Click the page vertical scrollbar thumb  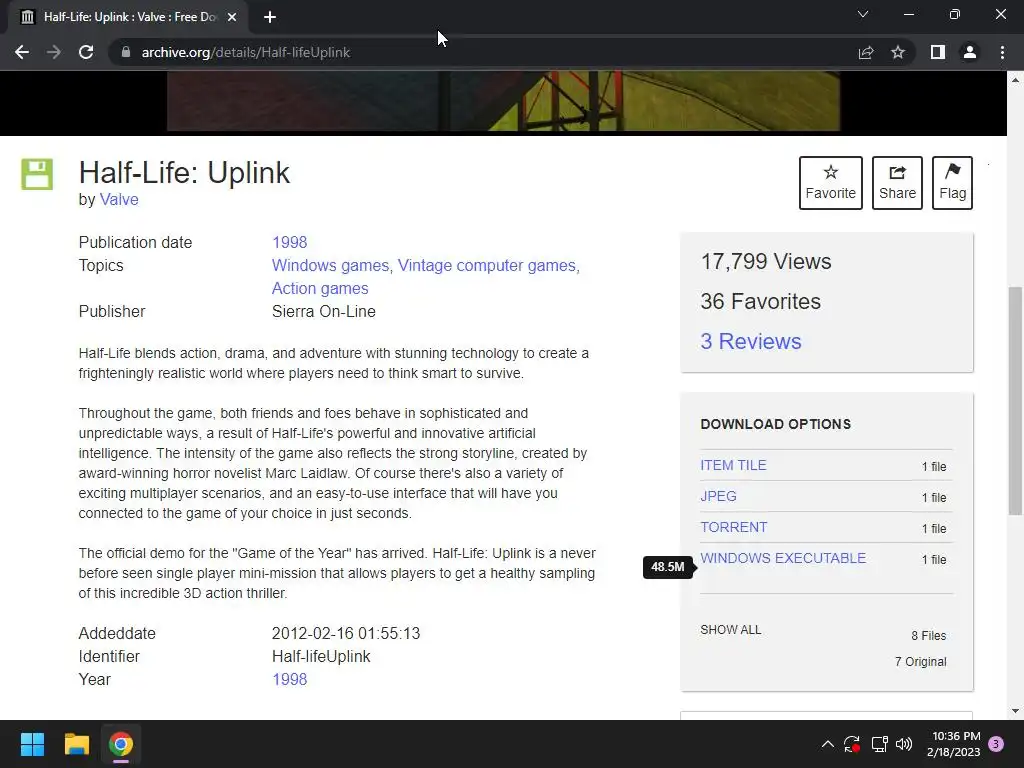coord(1015,400)
